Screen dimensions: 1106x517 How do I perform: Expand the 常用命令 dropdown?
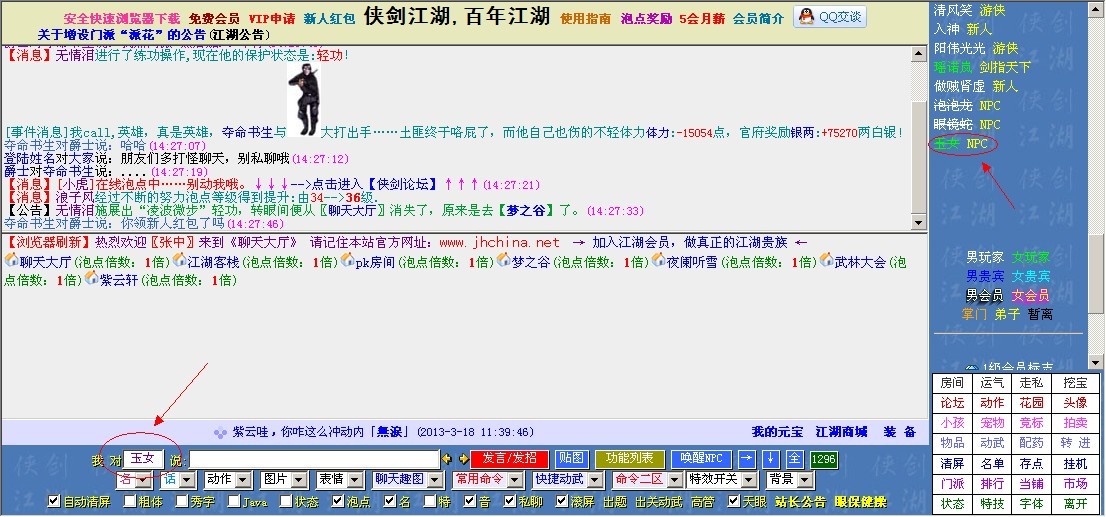coord(488,480)
